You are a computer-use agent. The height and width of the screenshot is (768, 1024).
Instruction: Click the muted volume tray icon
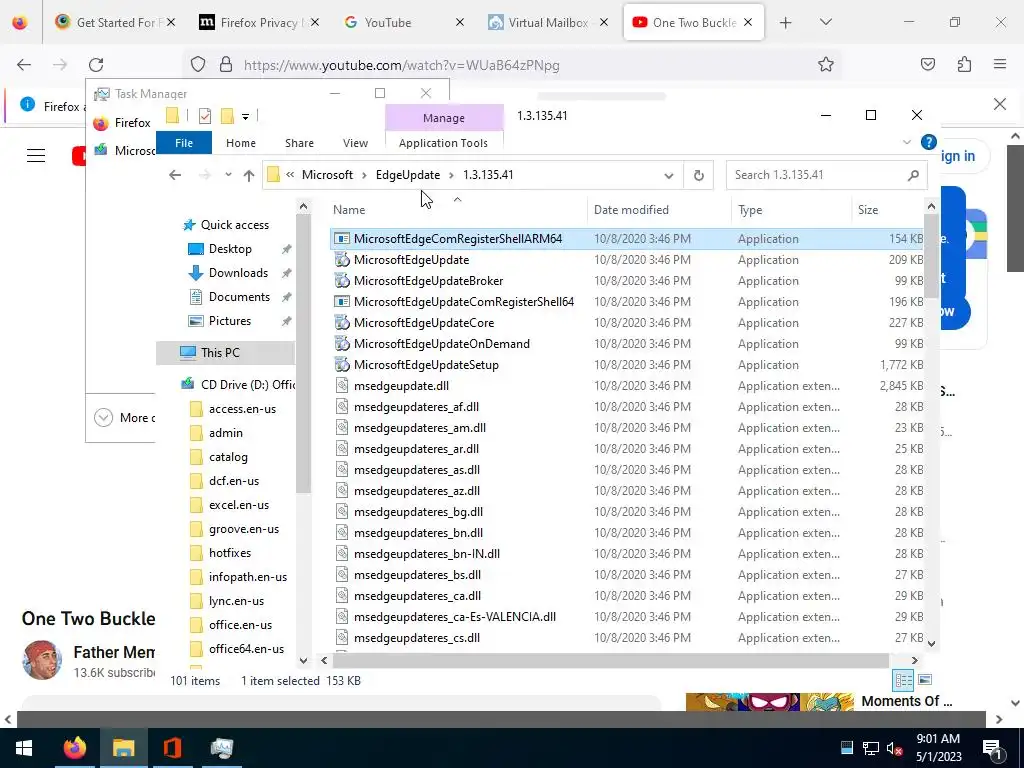[x=894, y=748]
